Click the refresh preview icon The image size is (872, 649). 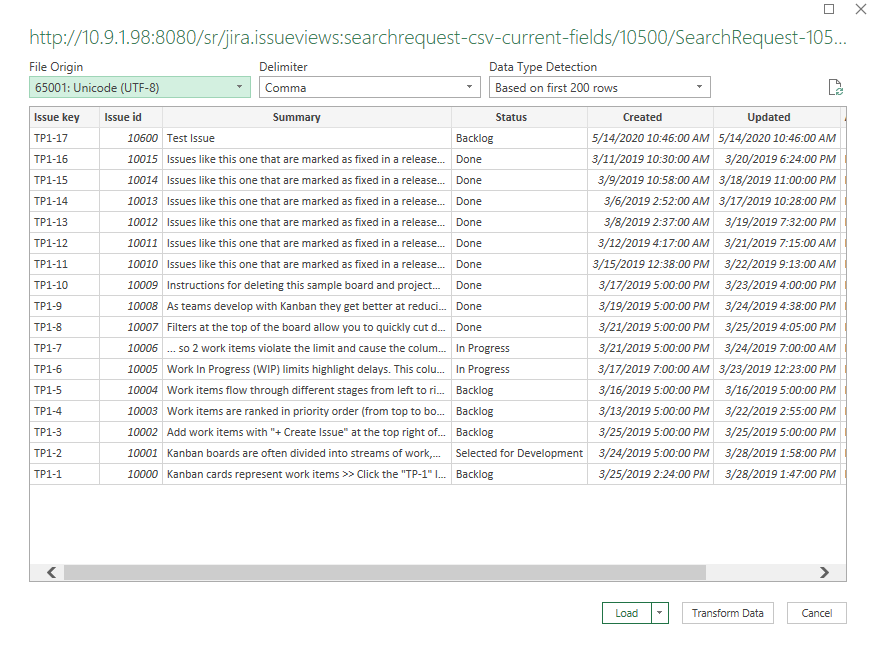click(x=835, y=88)
